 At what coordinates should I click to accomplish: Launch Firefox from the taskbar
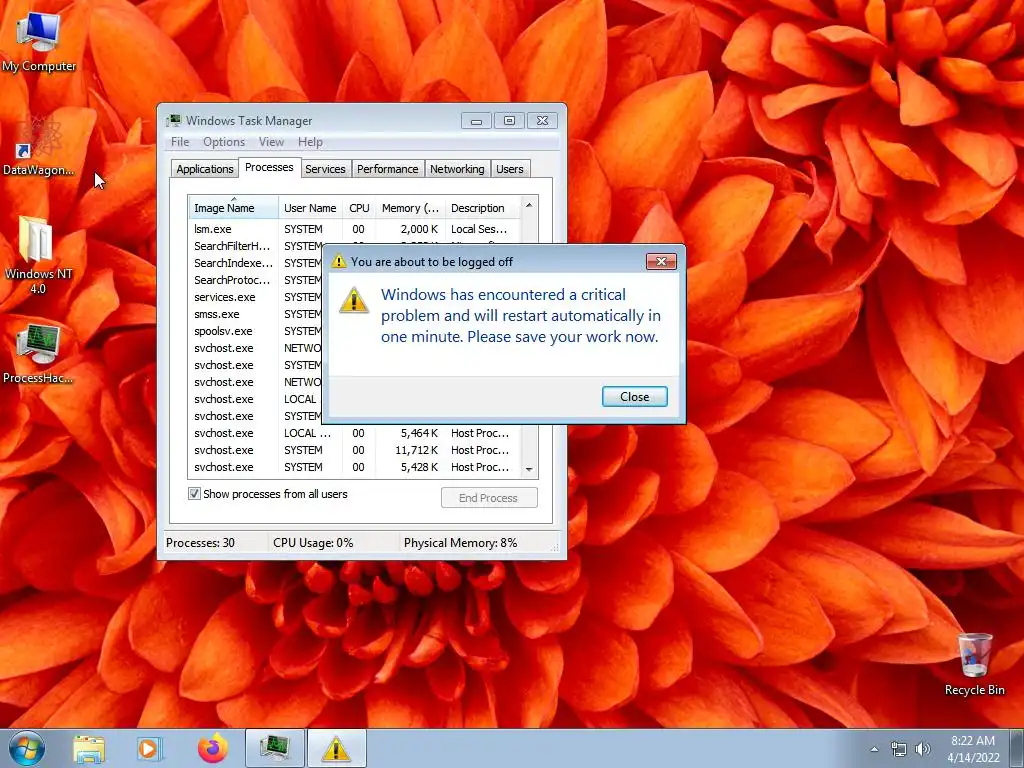213,748
